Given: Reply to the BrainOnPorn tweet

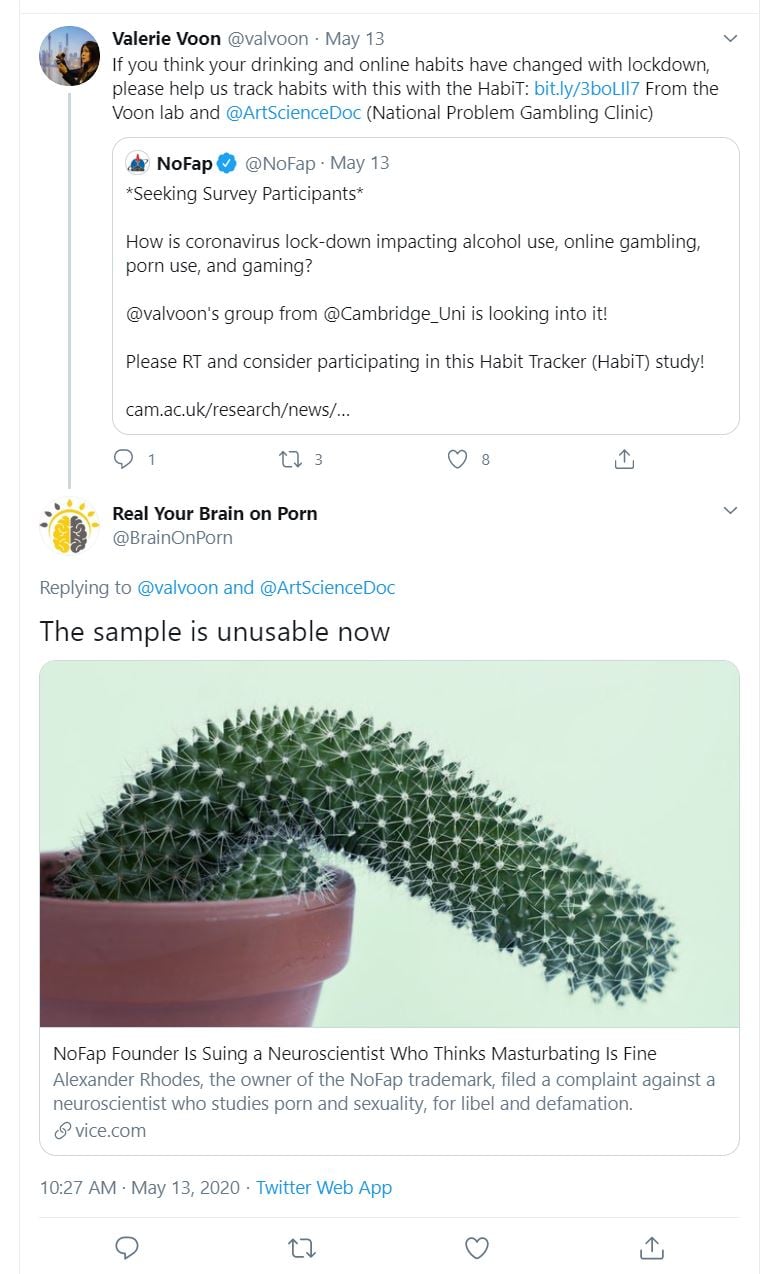Looking at the screenshot, I should tap(127, 1247).
